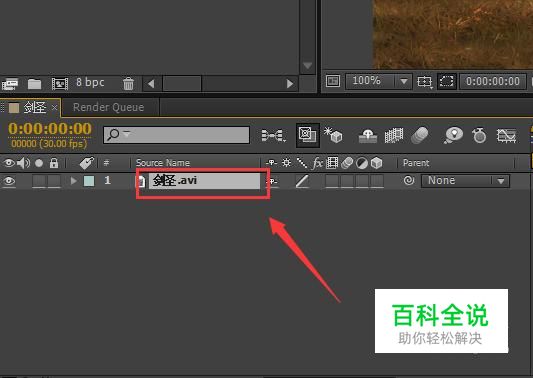Enable Frame Blending on 剑圣.avi layer
Screen dimensions: 533x378
point(332,181)
